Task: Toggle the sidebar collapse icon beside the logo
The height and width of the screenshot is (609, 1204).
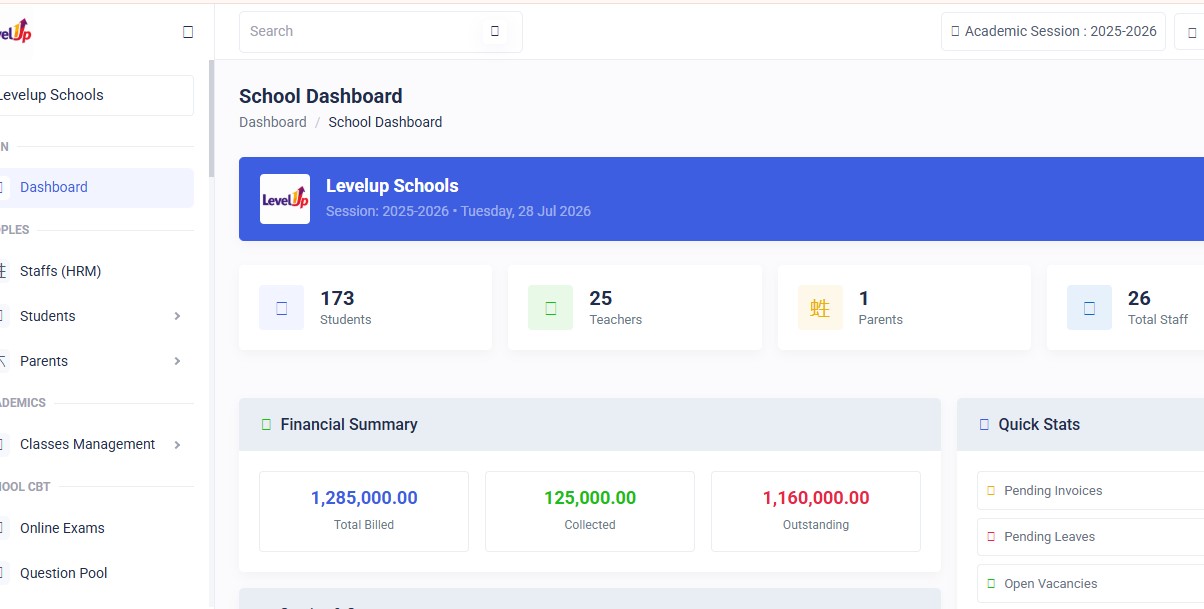Action: 188,32
